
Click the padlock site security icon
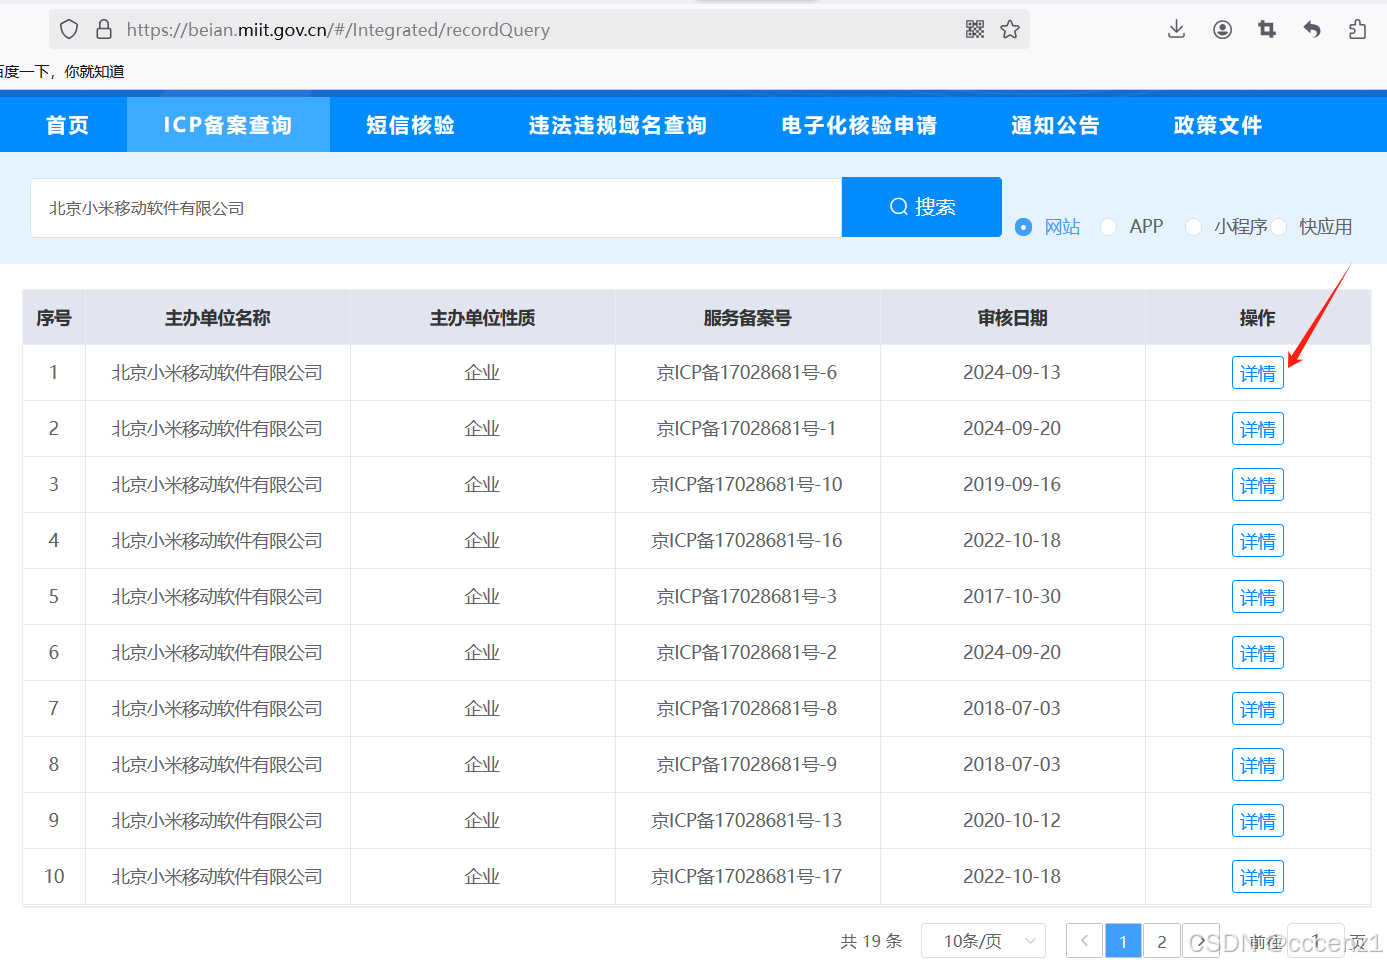click(104, 30)
